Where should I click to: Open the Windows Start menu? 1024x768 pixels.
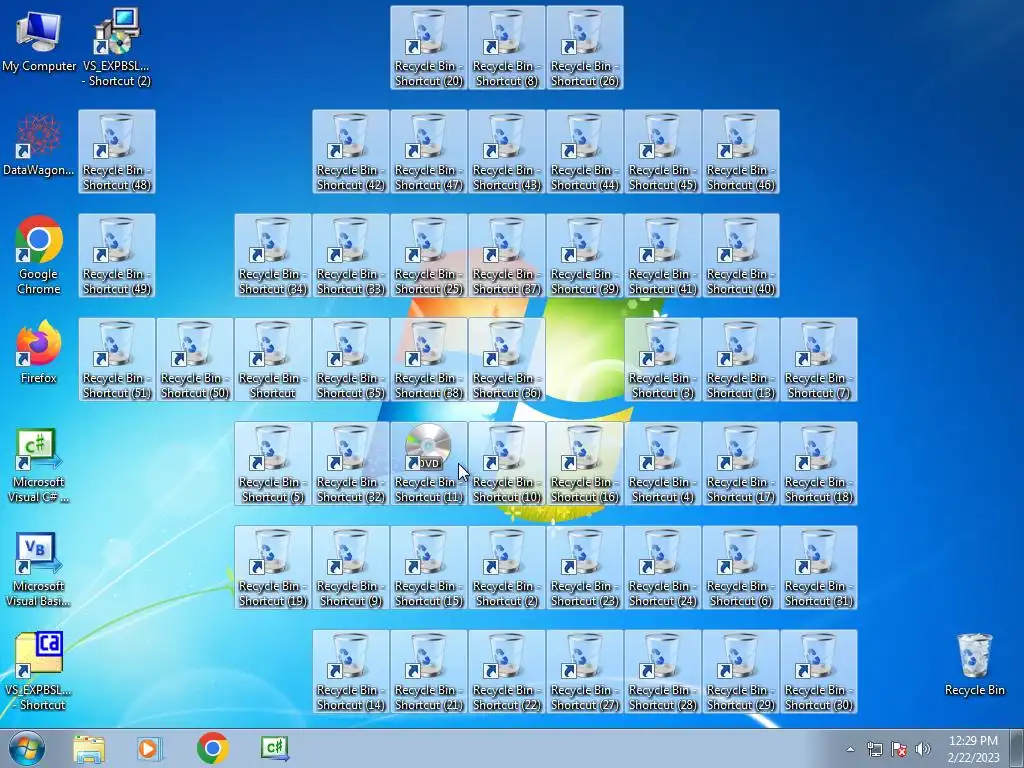(x=27, y=748)
